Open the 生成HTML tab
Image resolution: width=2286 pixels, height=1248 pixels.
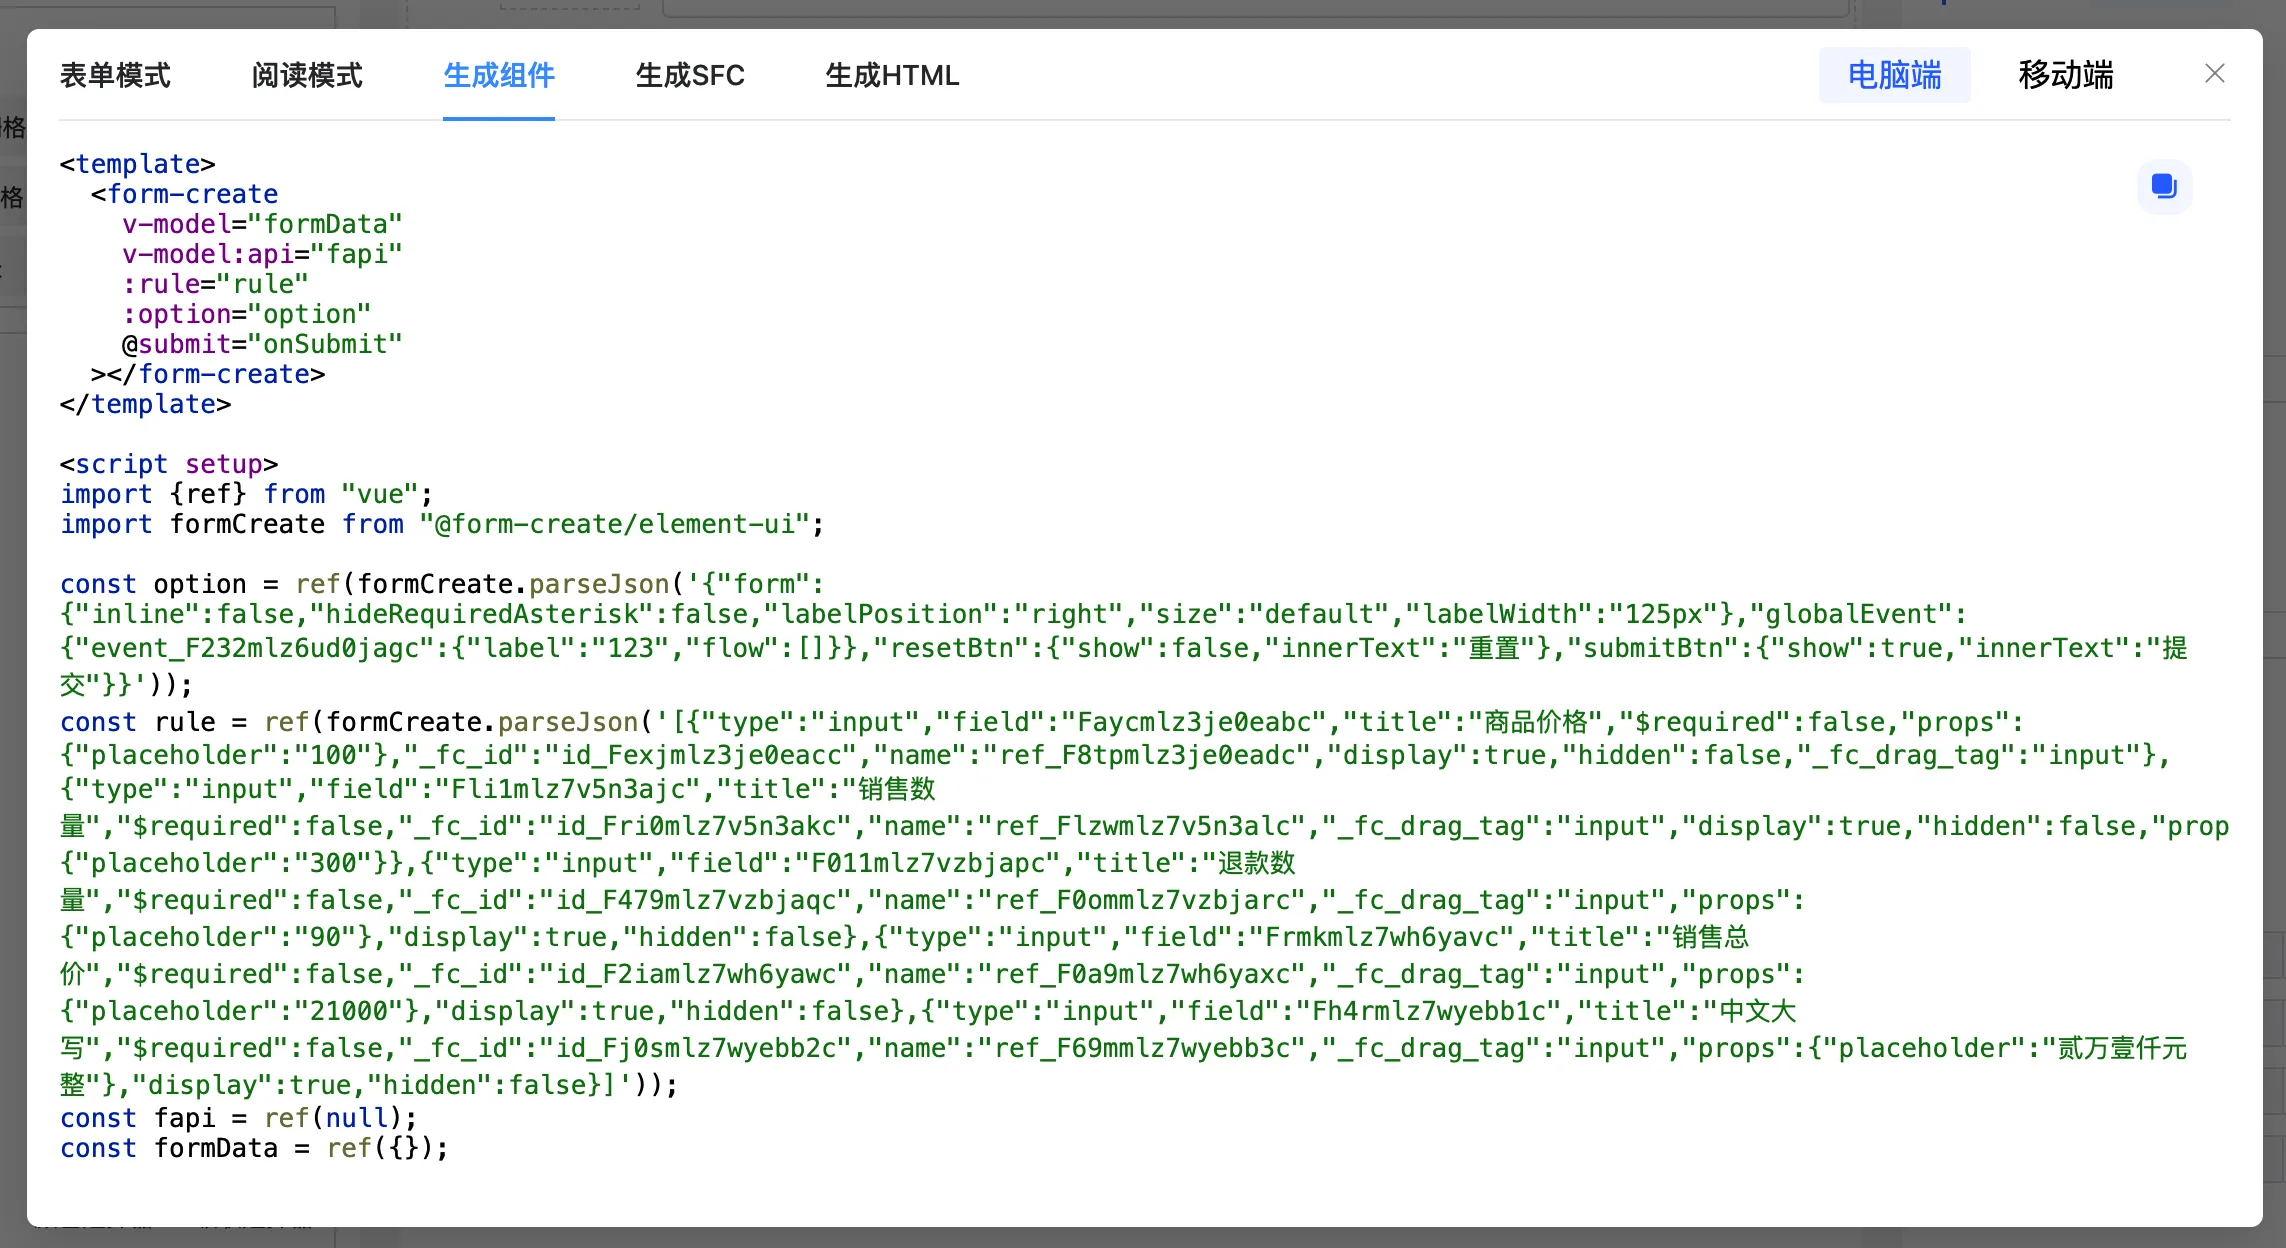(892, 76)
